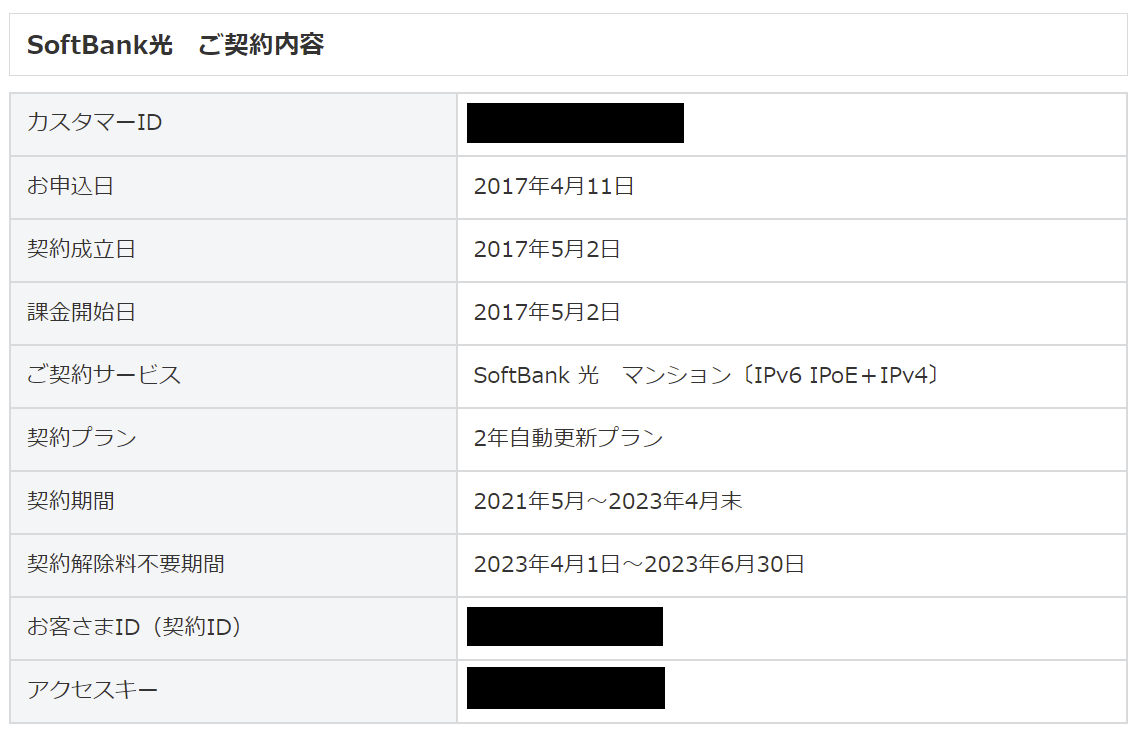
Task: Click the 課金開始日 value 2017年5月2日
Action: (547, 312)
